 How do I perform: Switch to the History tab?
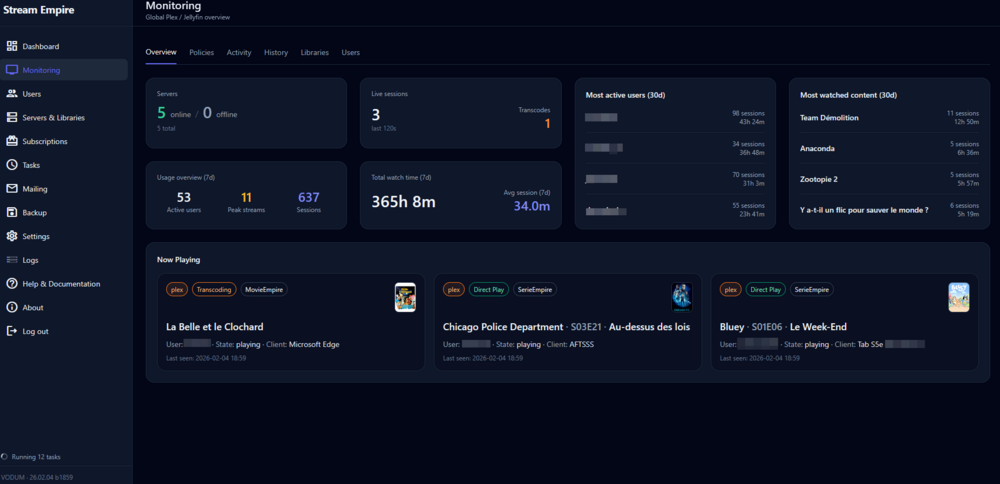[x=276, y=52]
